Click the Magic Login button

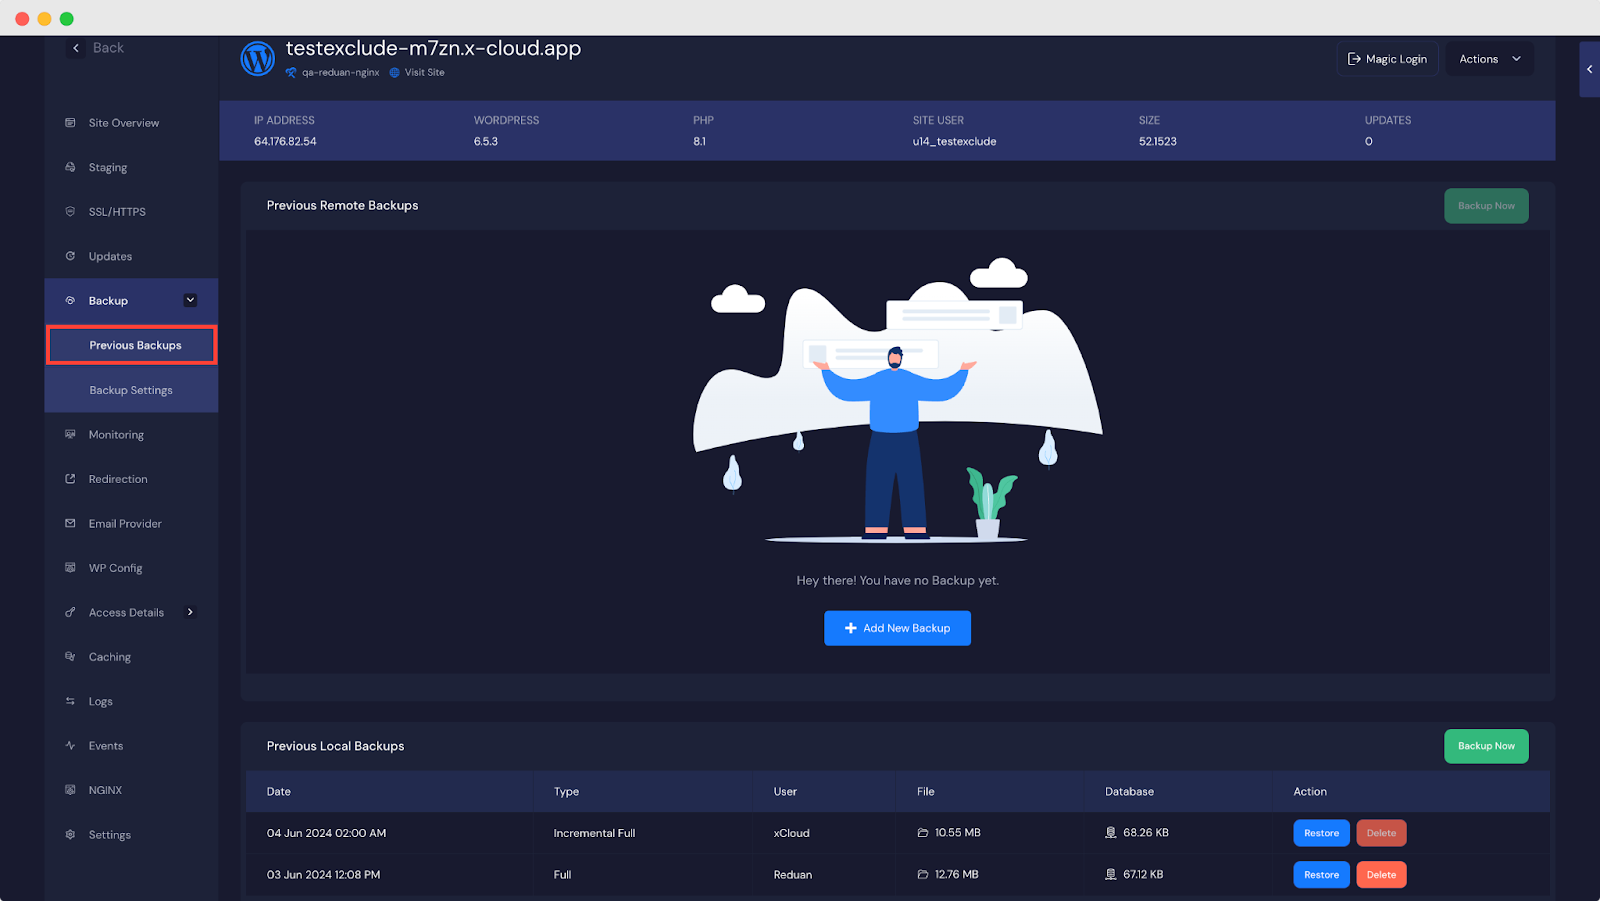(1387, 58)
